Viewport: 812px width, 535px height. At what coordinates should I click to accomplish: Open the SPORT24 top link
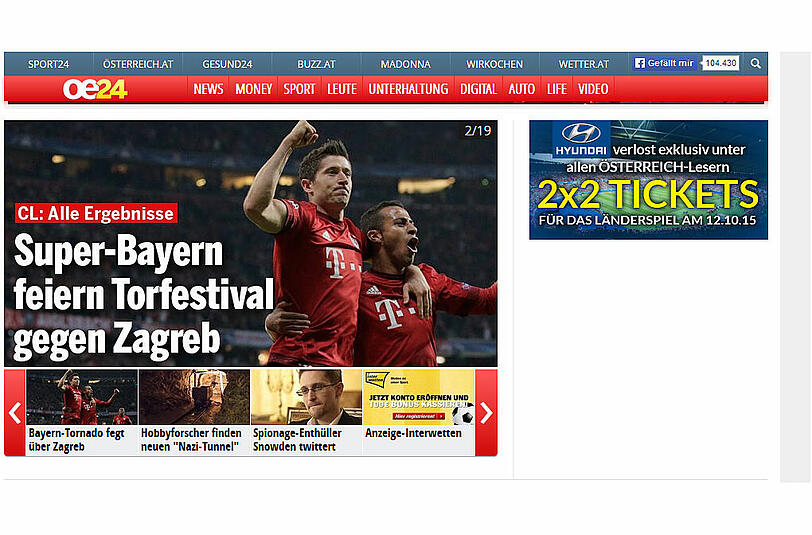point(48,64)
